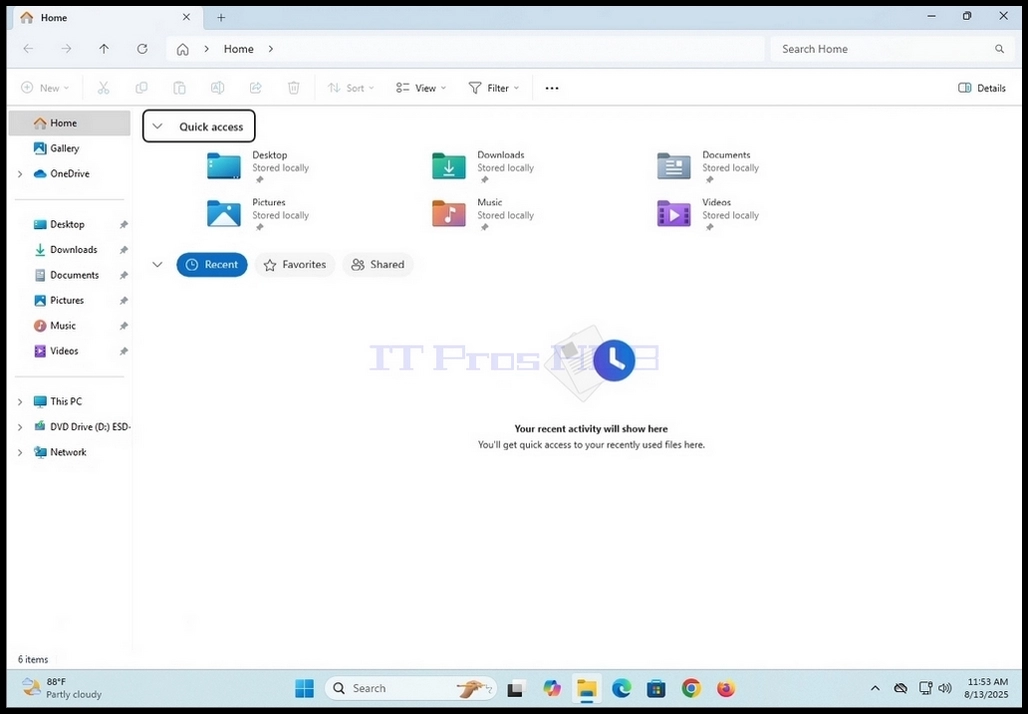
Task: Open the Filter dropdown
Action: tap(494, 88)
